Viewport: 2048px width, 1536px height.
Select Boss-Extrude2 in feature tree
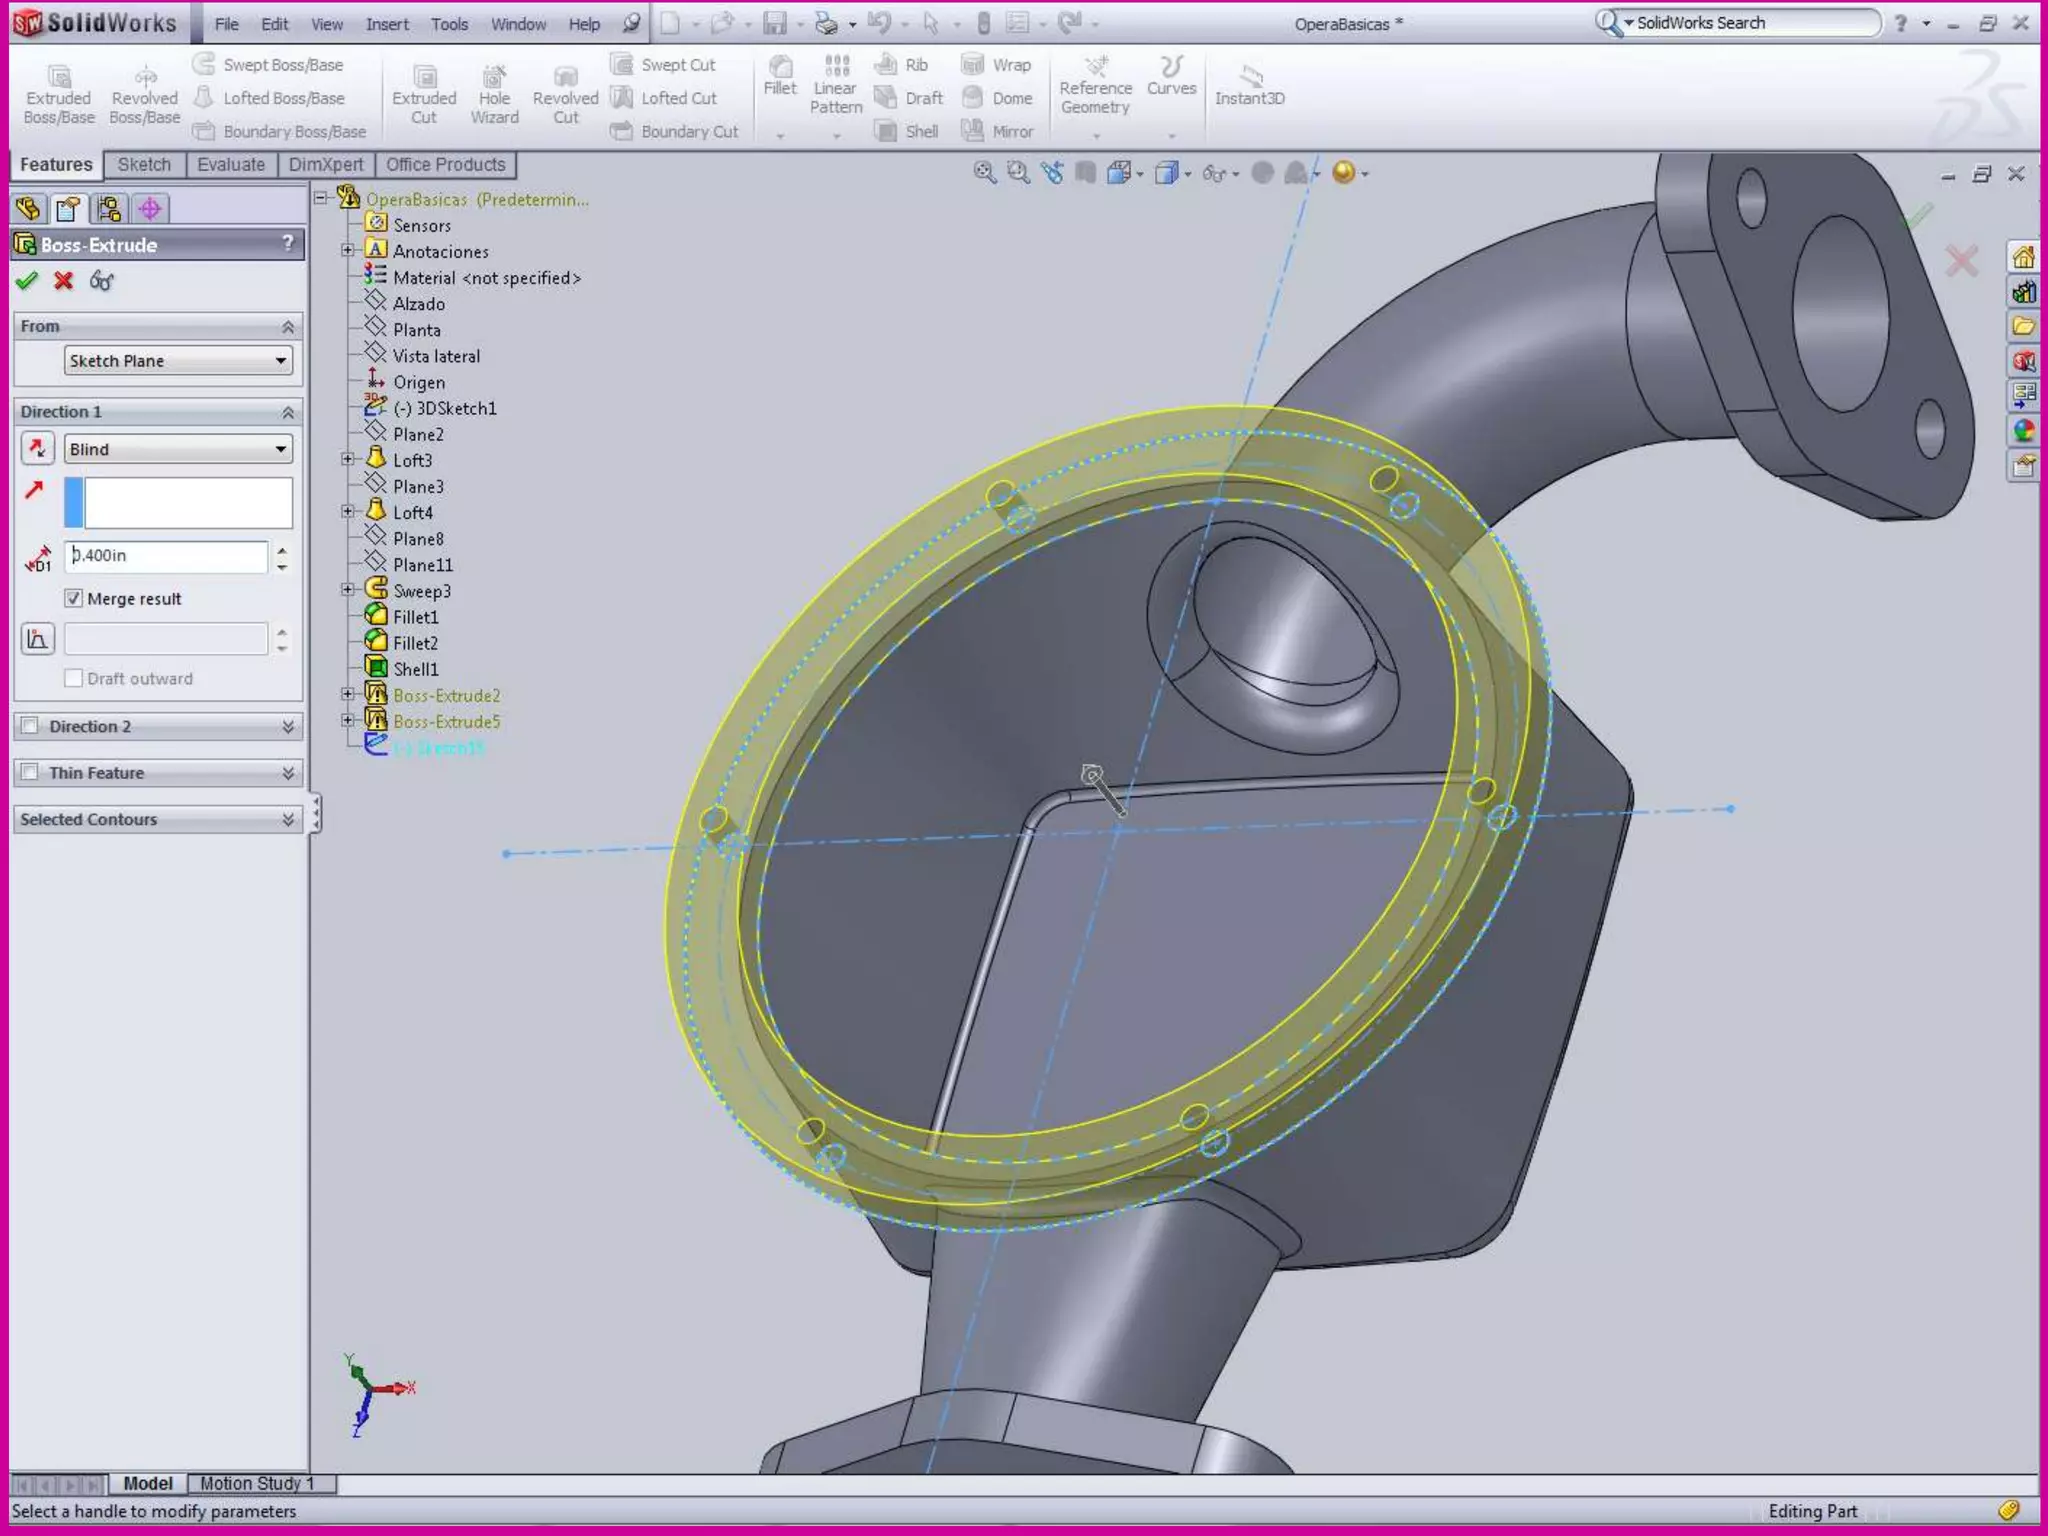(446, 695)
